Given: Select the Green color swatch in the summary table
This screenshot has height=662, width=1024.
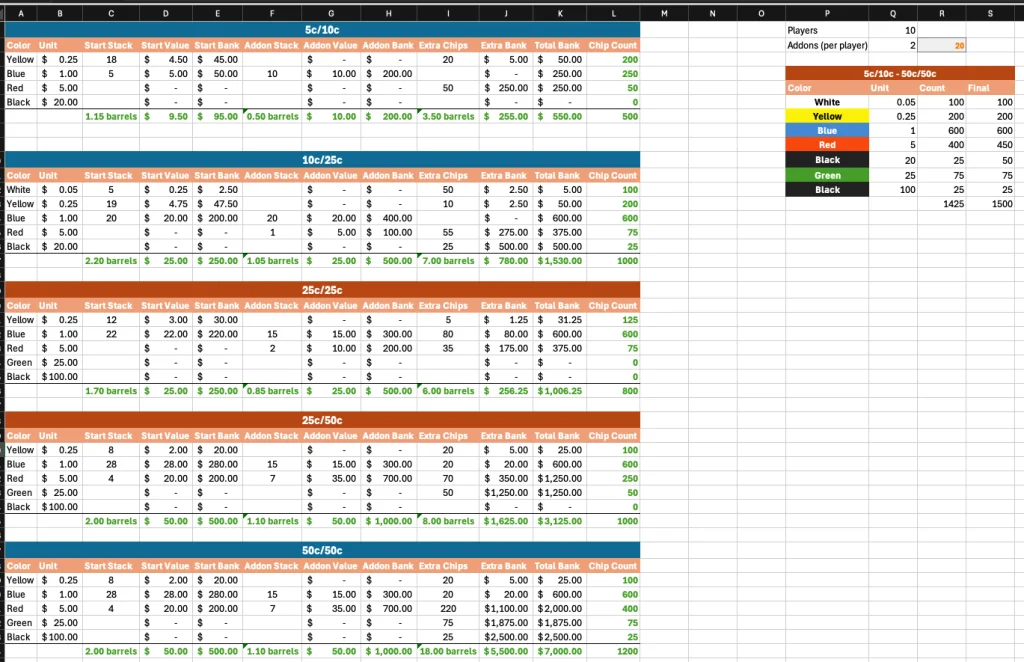Looking at the screenshot, I should (827, 175).
